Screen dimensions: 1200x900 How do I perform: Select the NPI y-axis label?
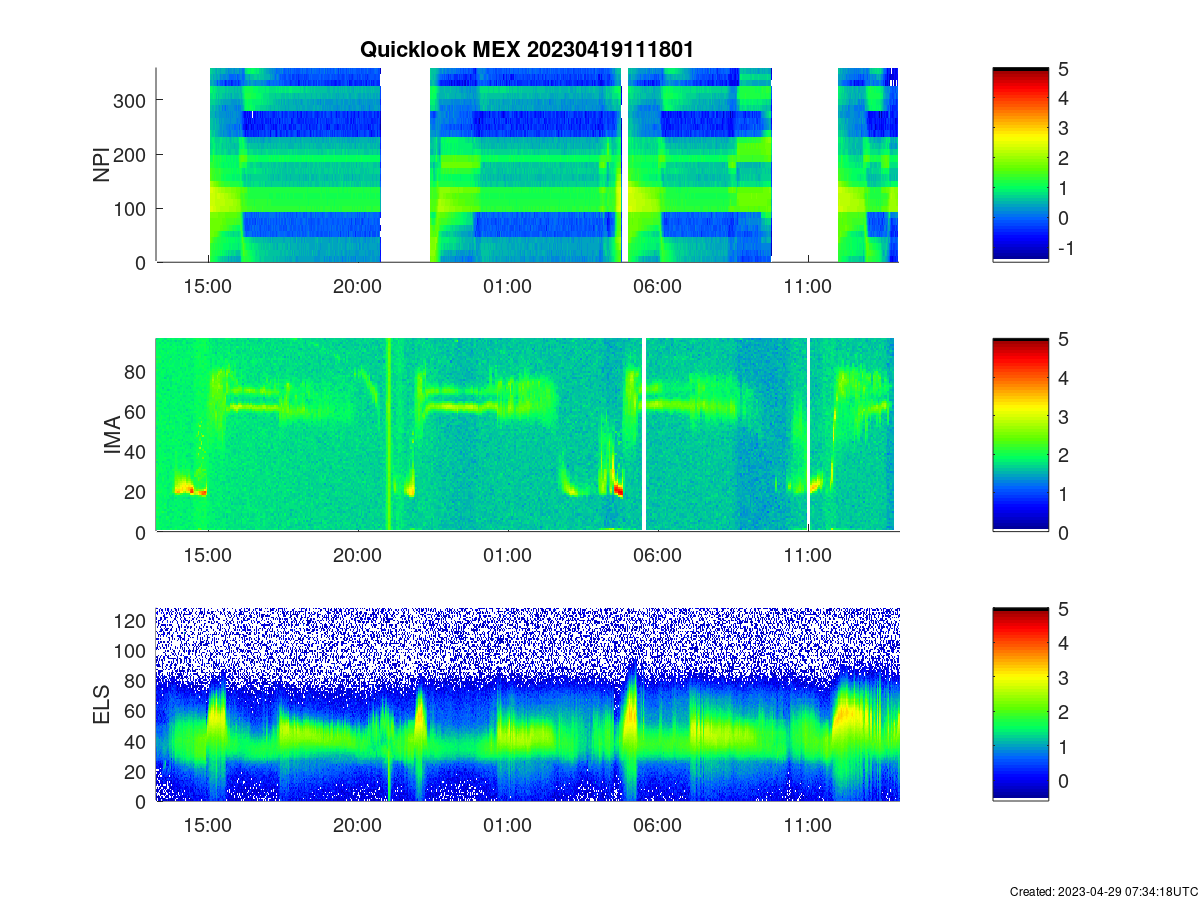[102, 165]
